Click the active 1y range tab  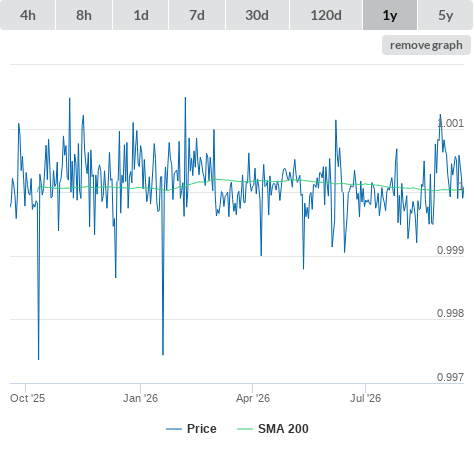(x=390, y=15)
